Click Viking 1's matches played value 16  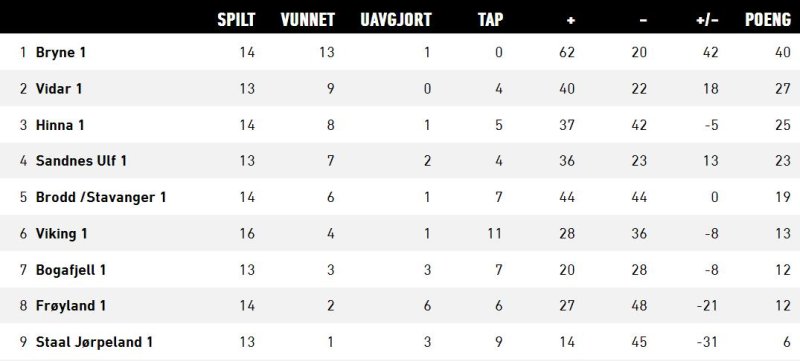[247, 234]
